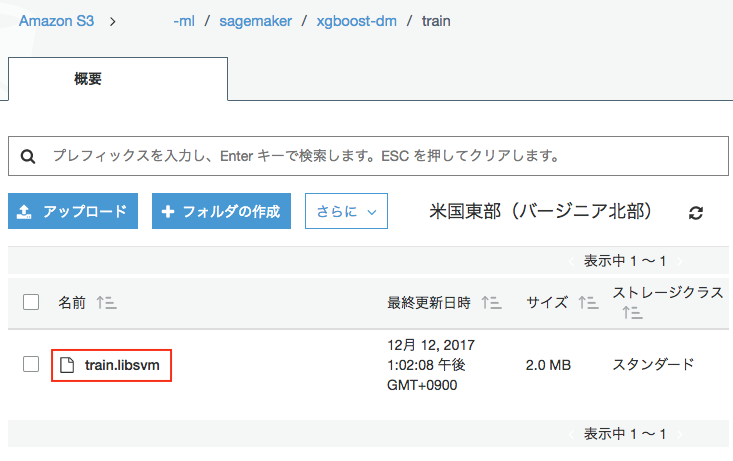Click the prefix search input field
This screenshot has height=461, width=733.
[380, 157]
